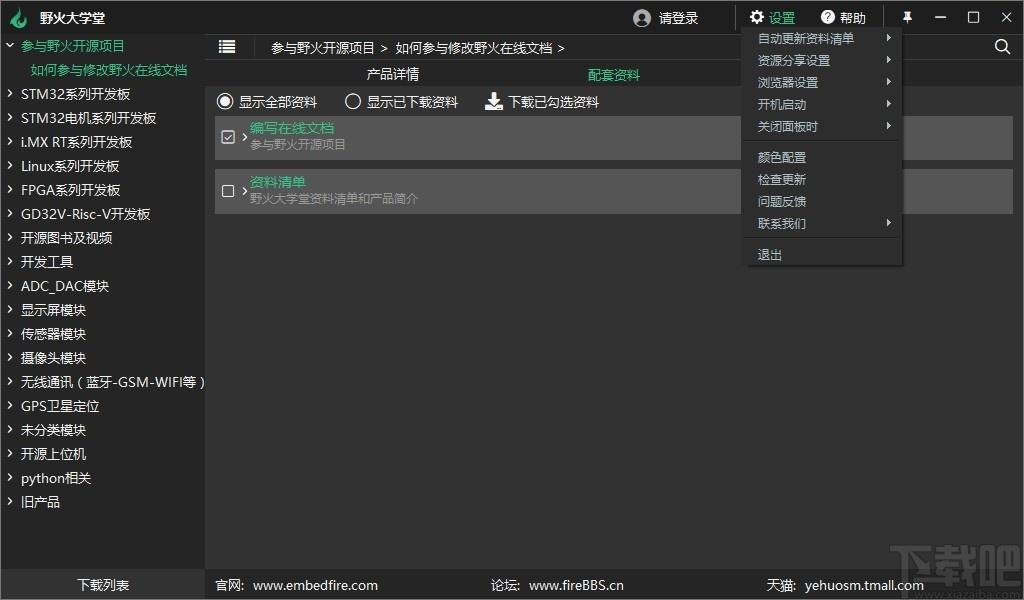Click the 资料清单 resource title
The height and width of the screenshot is (600, 1024).
[x=277, y=182]
